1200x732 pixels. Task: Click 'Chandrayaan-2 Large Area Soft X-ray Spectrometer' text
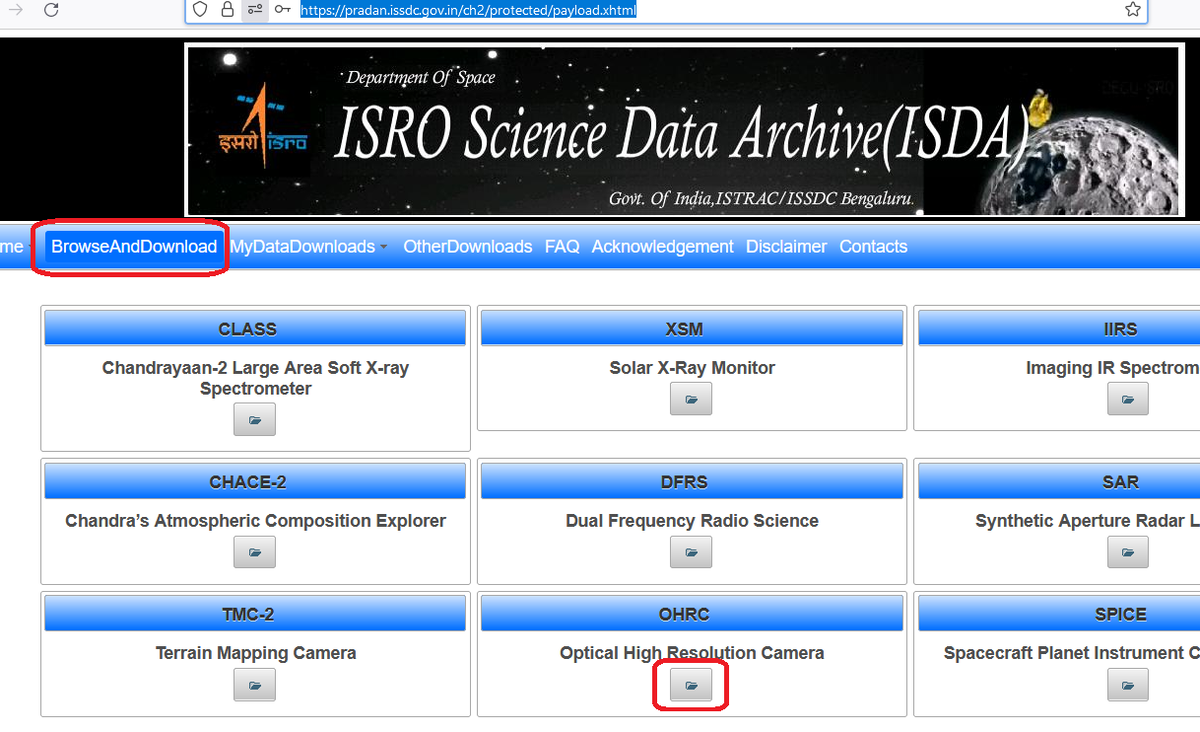click(x=255, y=378)
